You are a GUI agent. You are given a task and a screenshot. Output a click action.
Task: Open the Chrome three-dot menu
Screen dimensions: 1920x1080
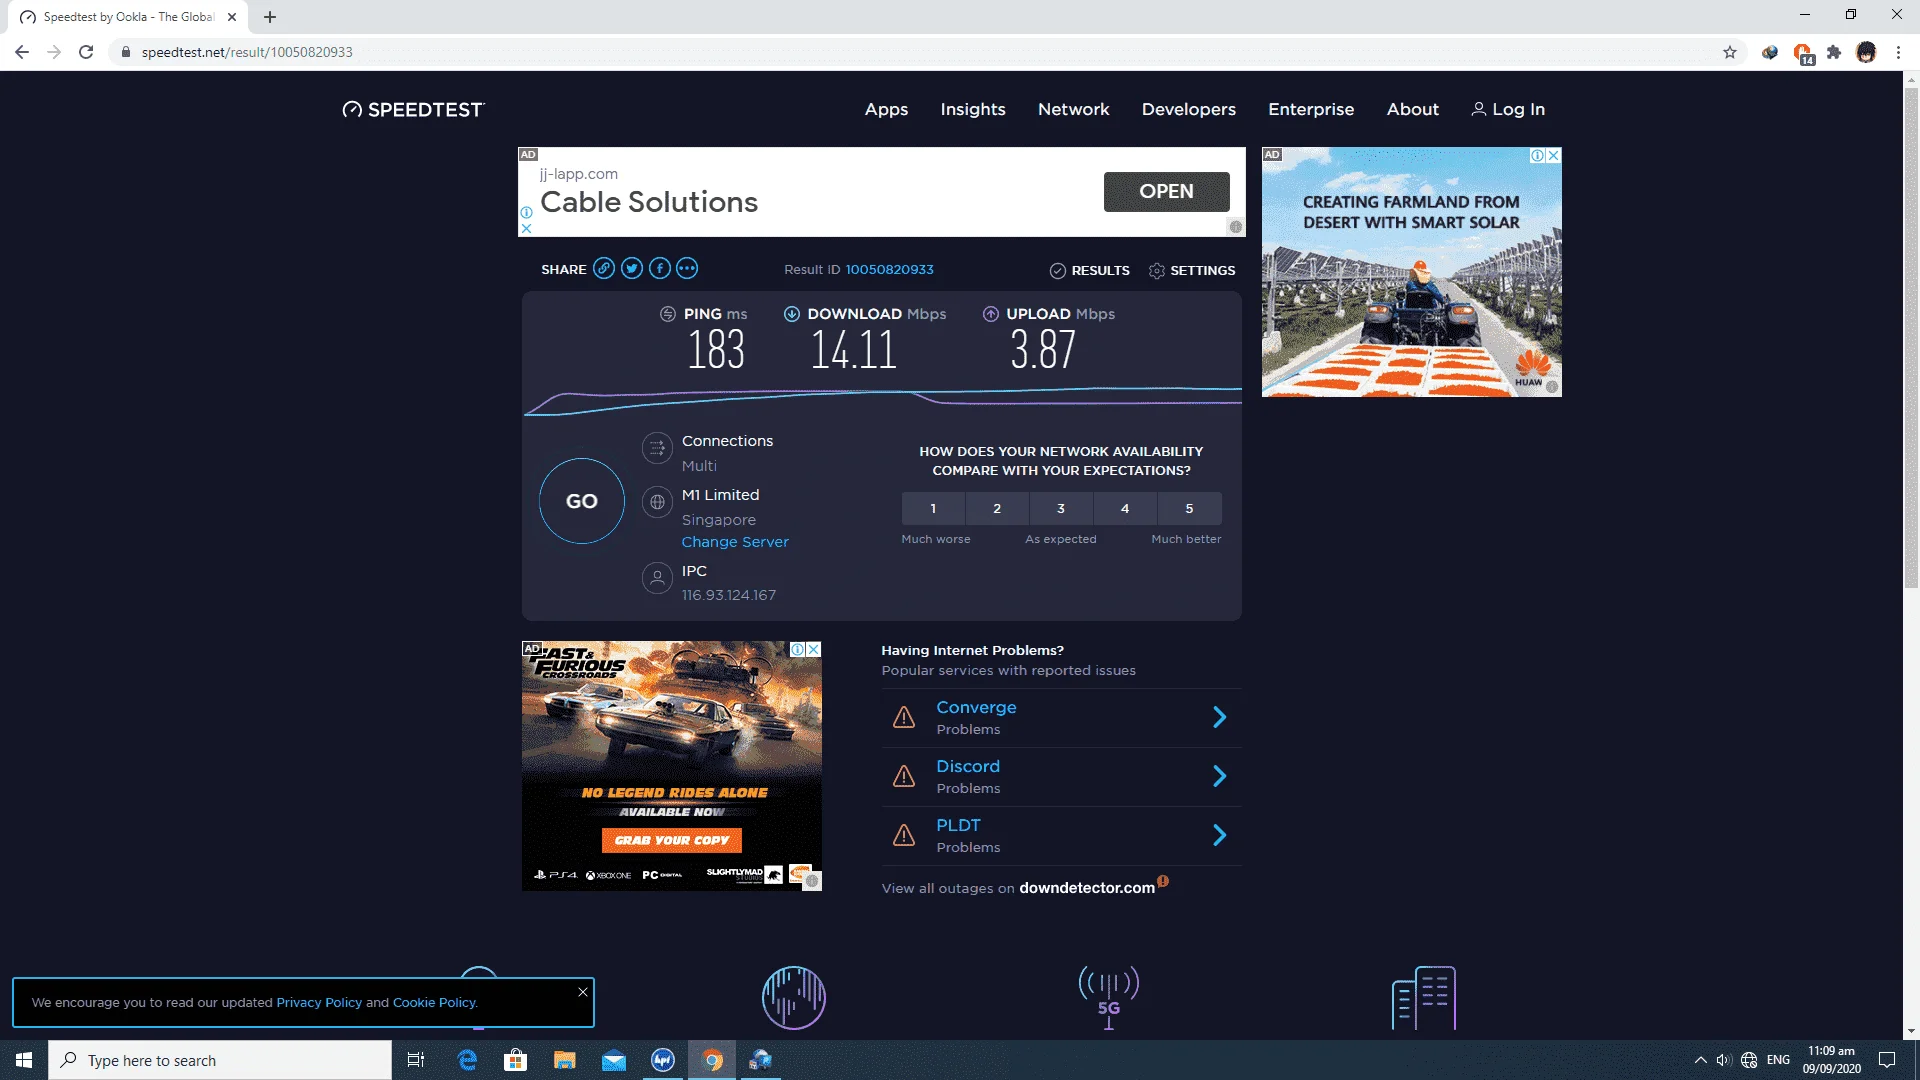click(1898, 52)
